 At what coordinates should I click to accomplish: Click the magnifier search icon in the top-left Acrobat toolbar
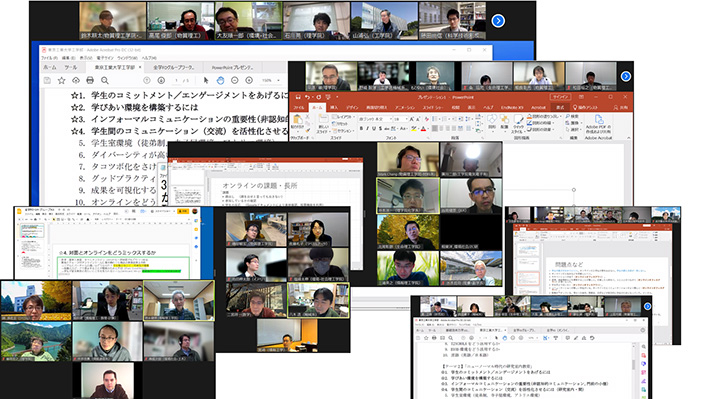(x=105, y=80)
